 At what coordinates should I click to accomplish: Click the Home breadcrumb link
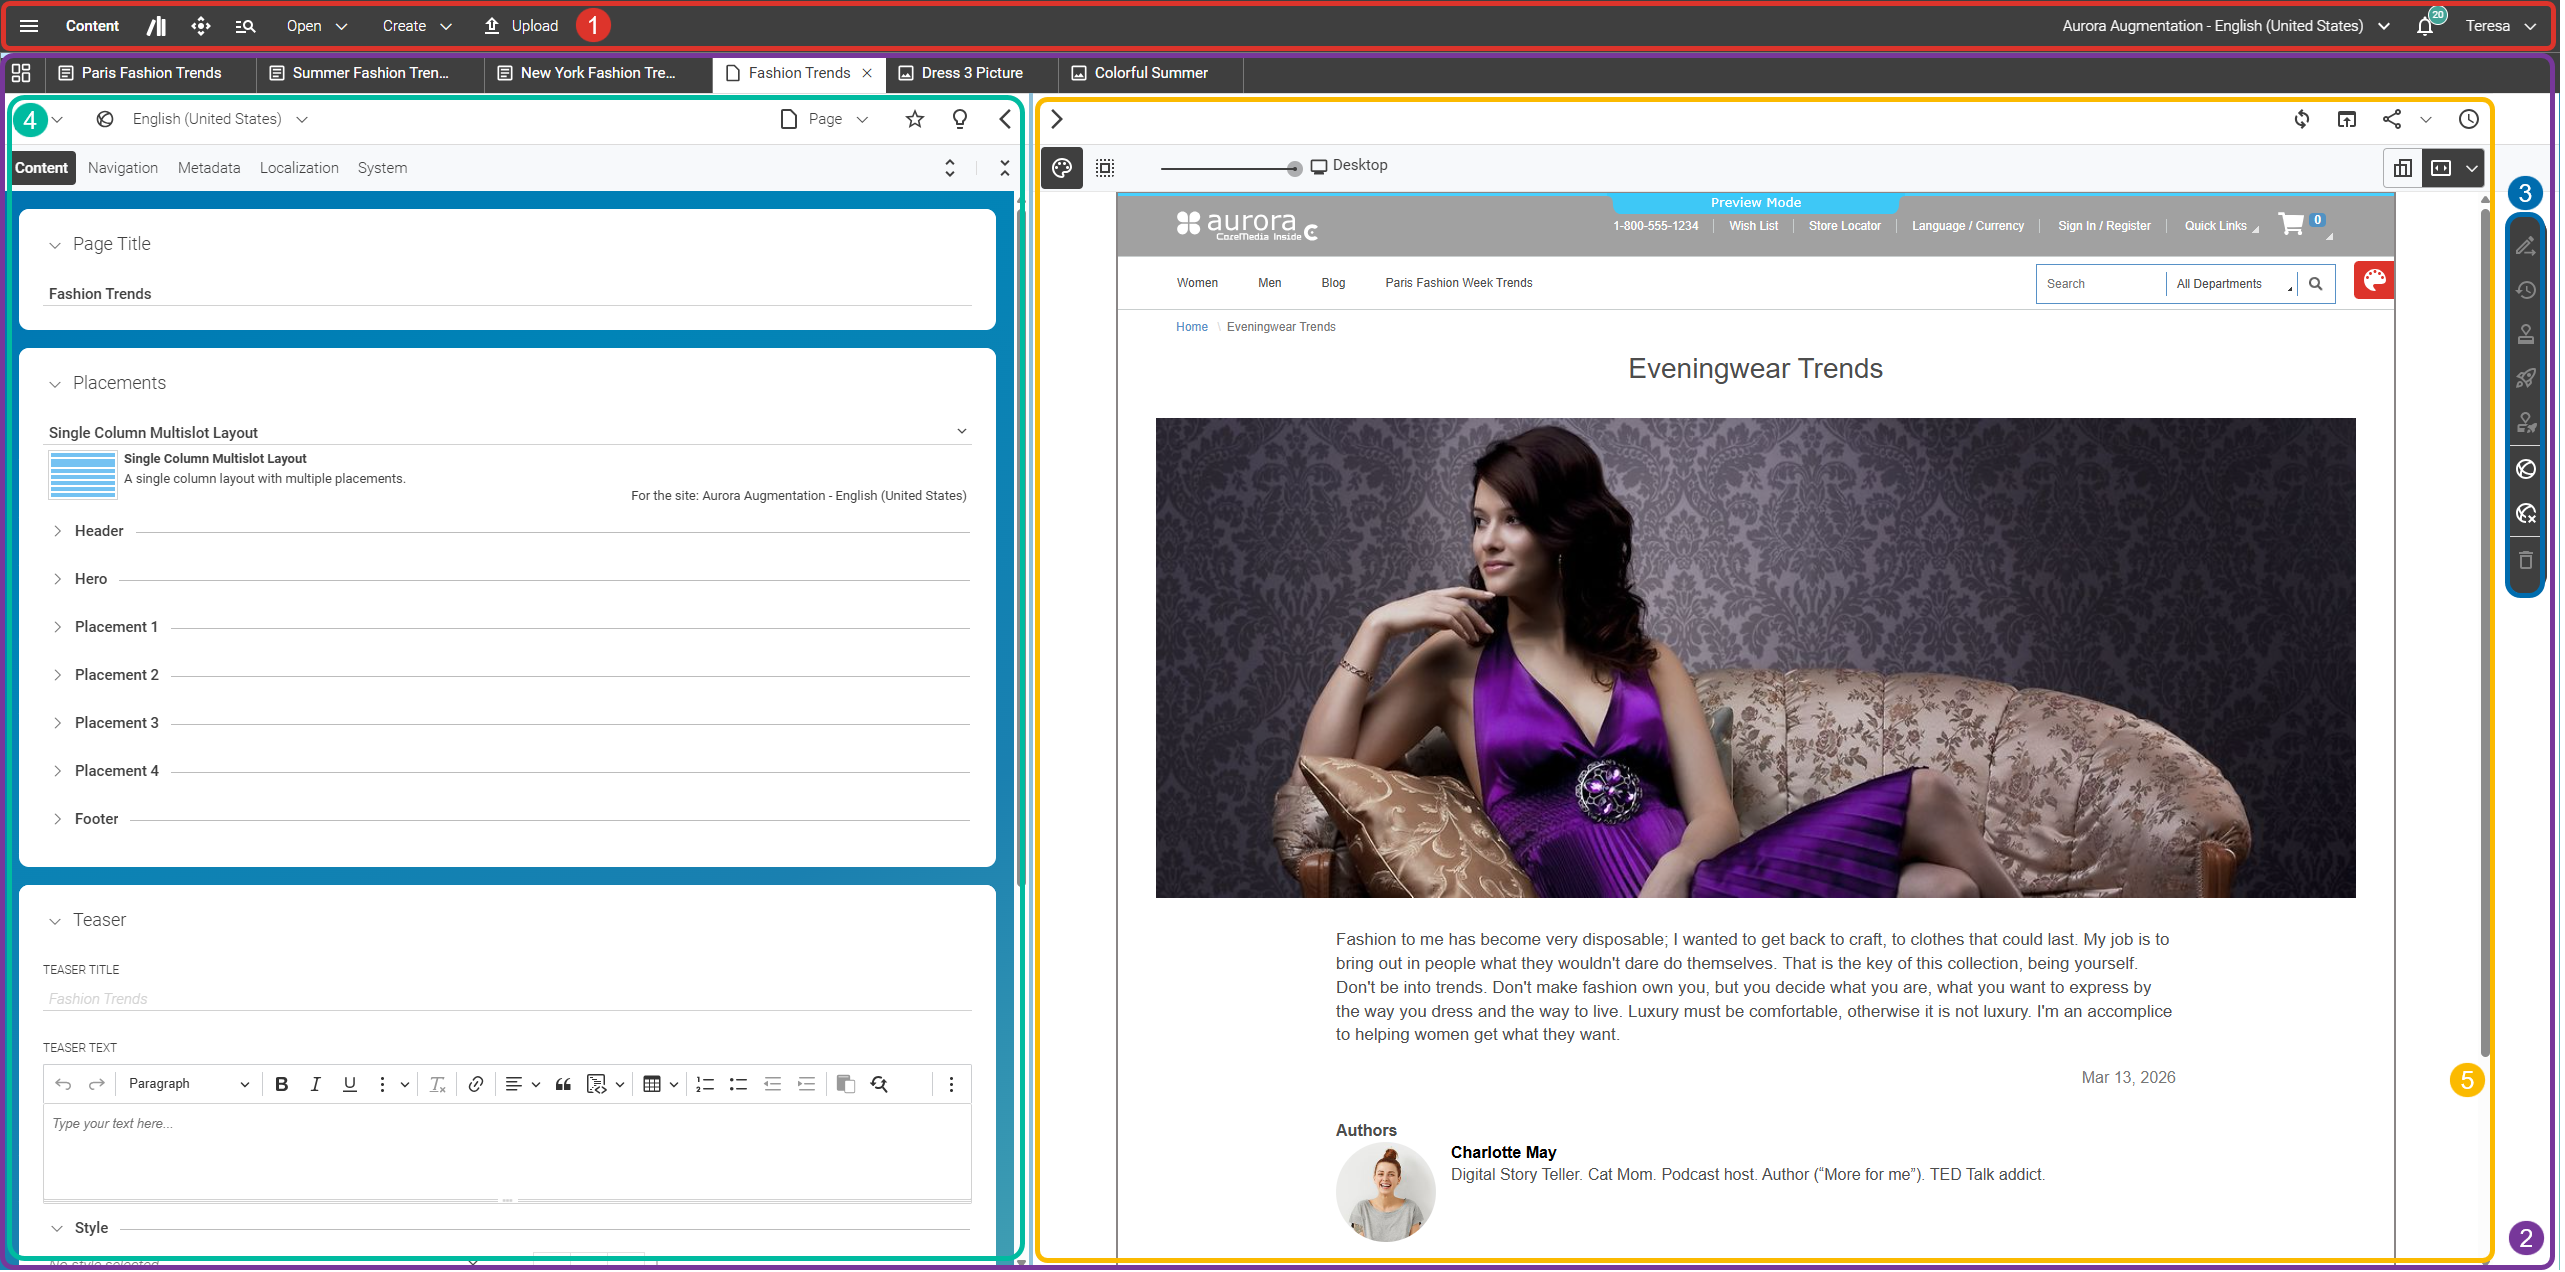(1194, 327)
